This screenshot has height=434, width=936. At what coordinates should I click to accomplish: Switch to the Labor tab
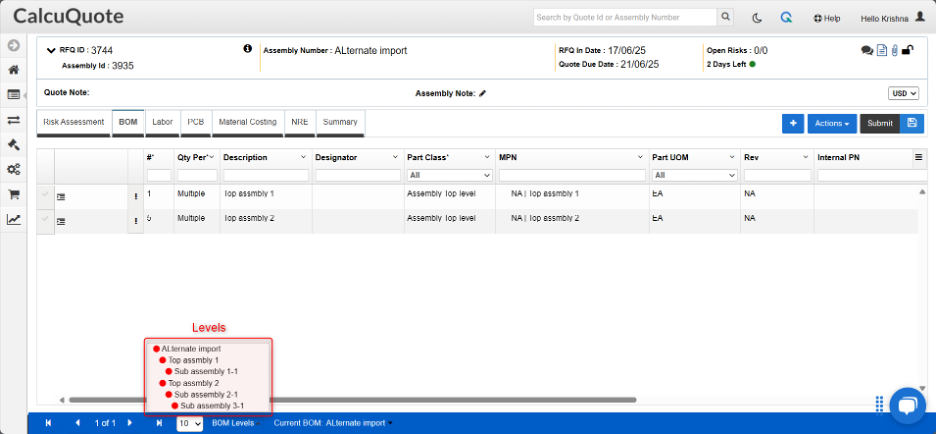(162, 122)
